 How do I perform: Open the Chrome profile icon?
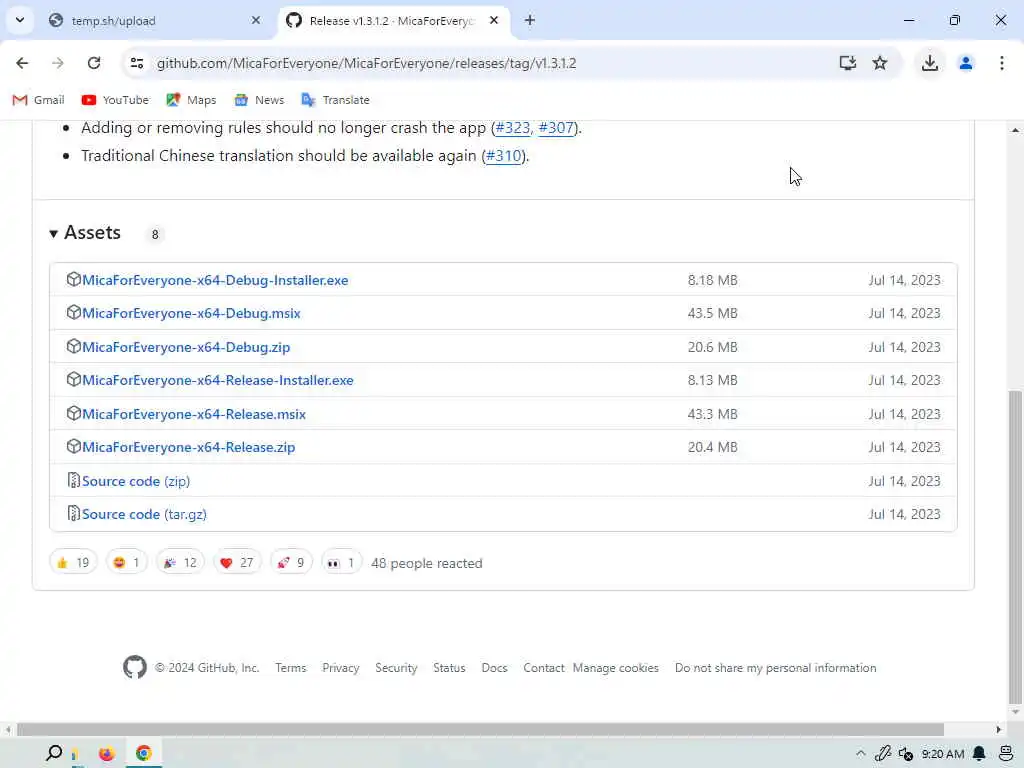966,63
